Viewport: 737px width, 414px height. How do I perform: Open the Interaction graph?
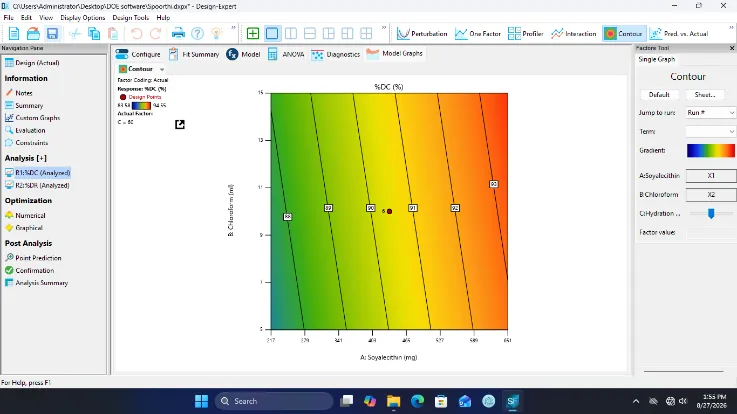[573, 33]
